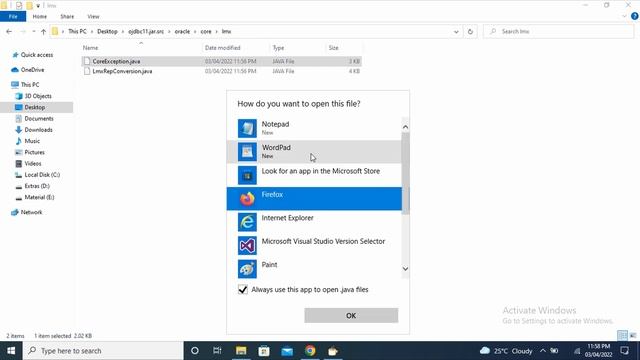
Task: Open the Windows Start menu
Action: 11,351
